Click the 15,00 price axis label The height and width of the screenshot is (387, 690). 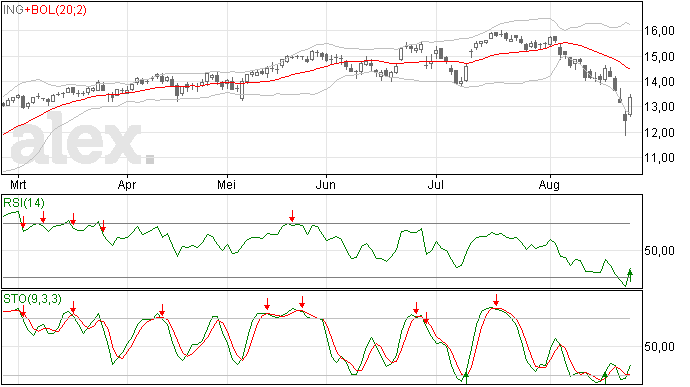(659, 56)
